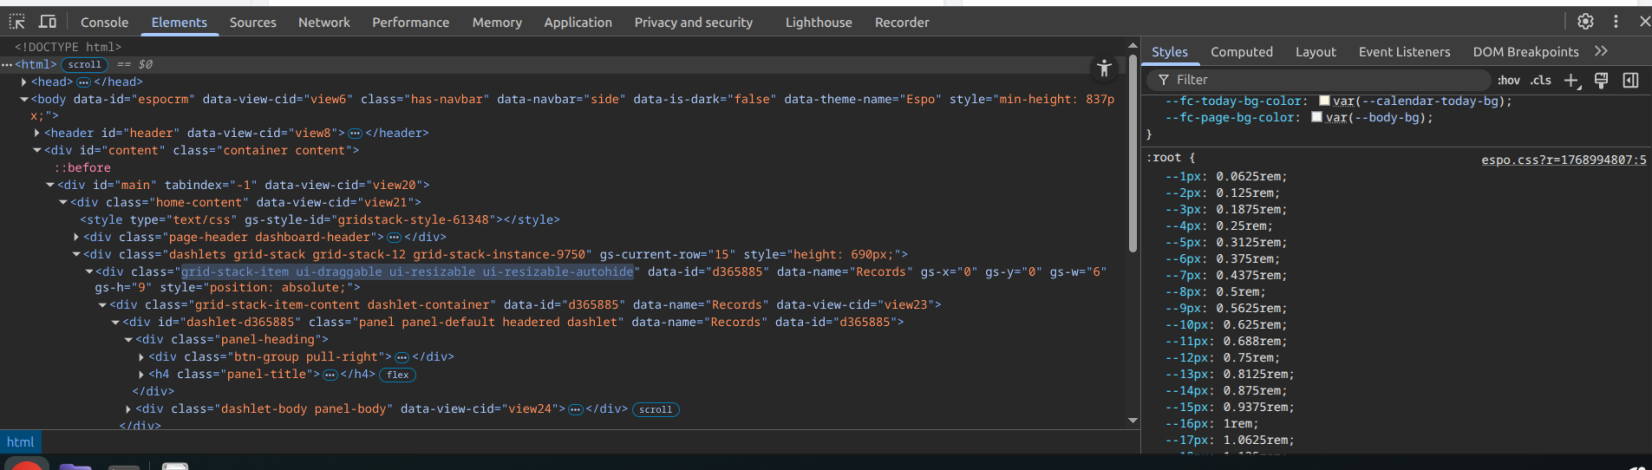Toggle the computed styles sidebar icon
This screenshot has width=1652, height=470.
click(x=1630, y=80)
